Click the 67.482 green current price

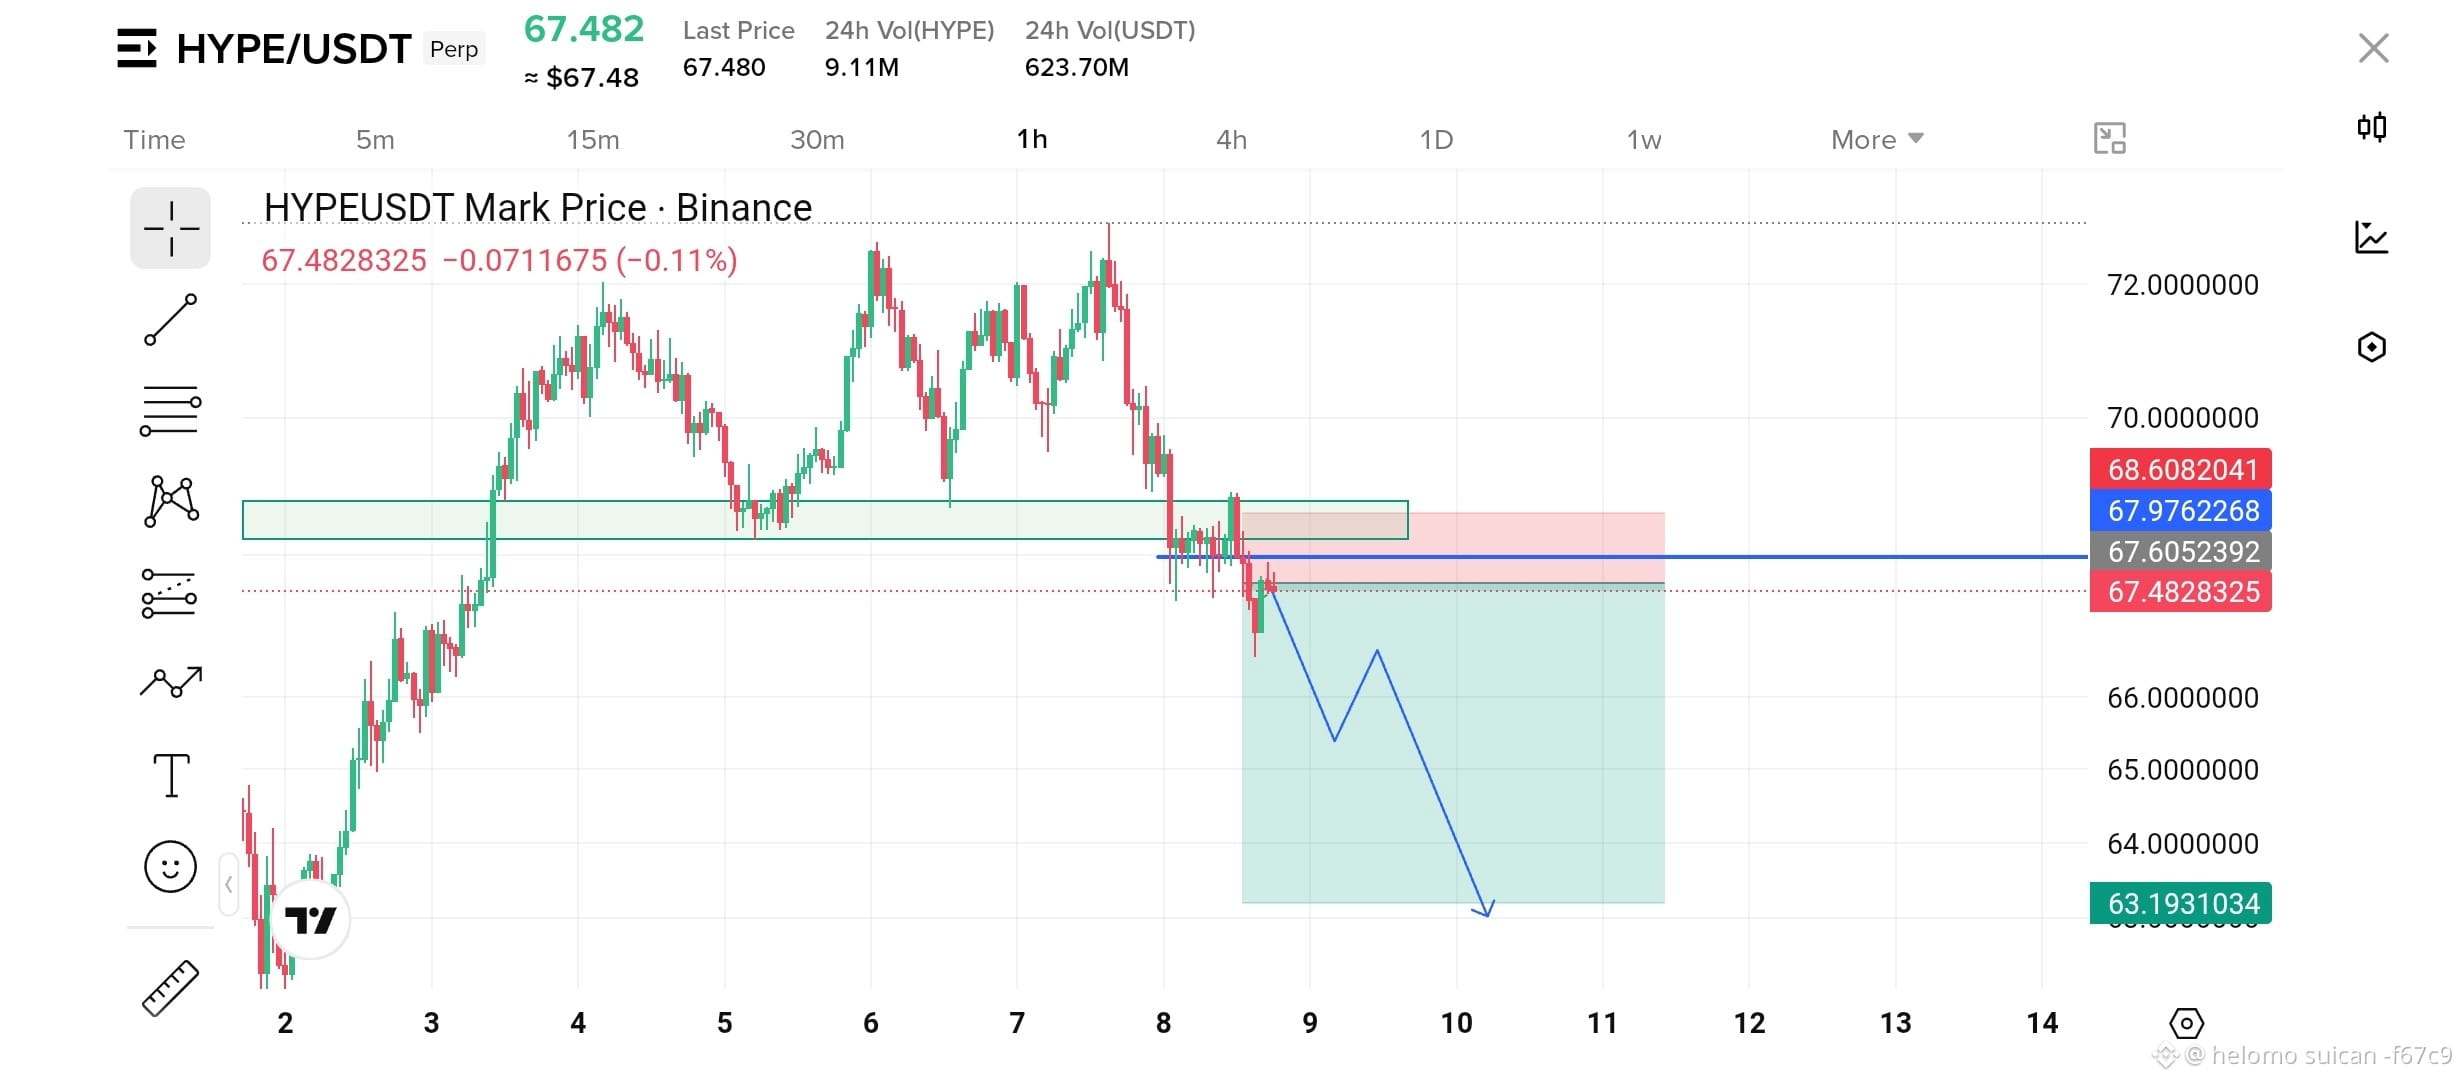[584, 29]
